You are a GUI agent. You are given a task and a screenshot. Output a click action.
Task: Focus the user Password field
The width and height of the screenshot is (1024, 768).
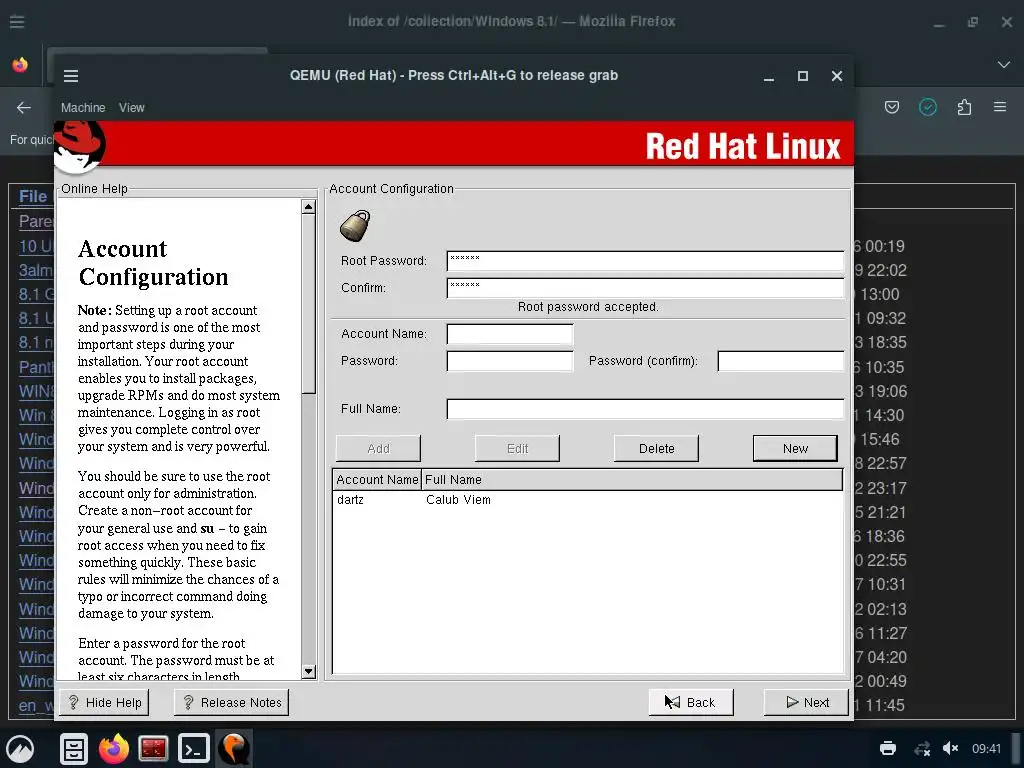[509, 361]
